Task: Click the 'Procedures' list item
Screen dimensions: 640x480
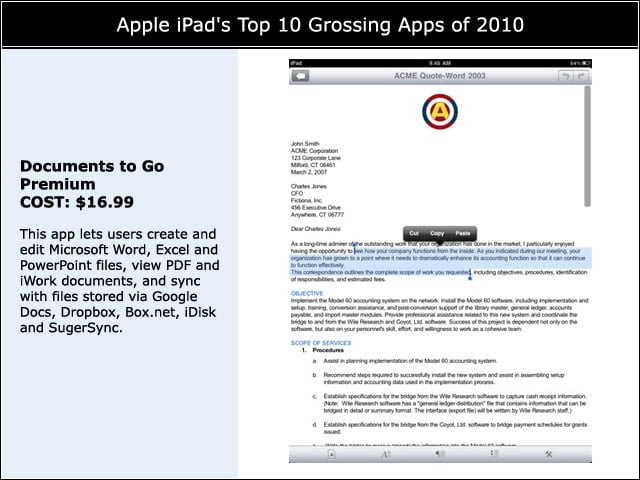Action: click(328, 350)
